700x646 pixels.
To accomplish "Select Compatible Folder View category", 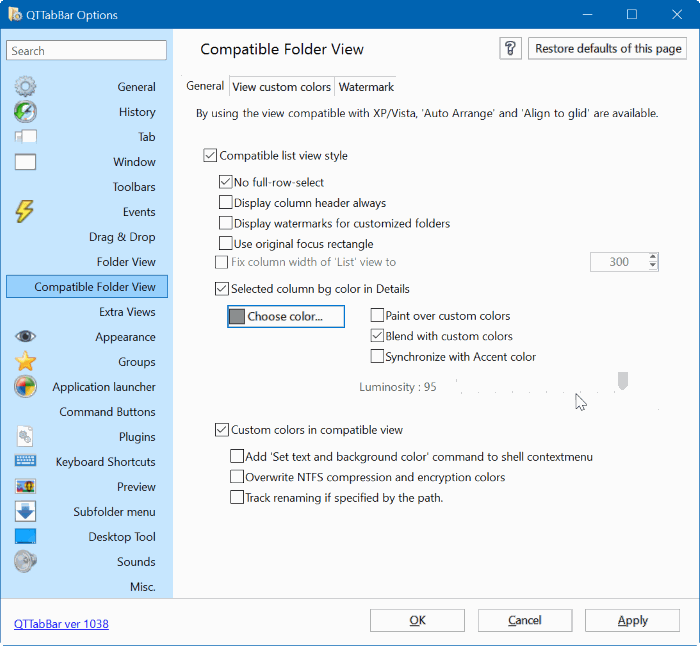I will [x=87, y=287].
